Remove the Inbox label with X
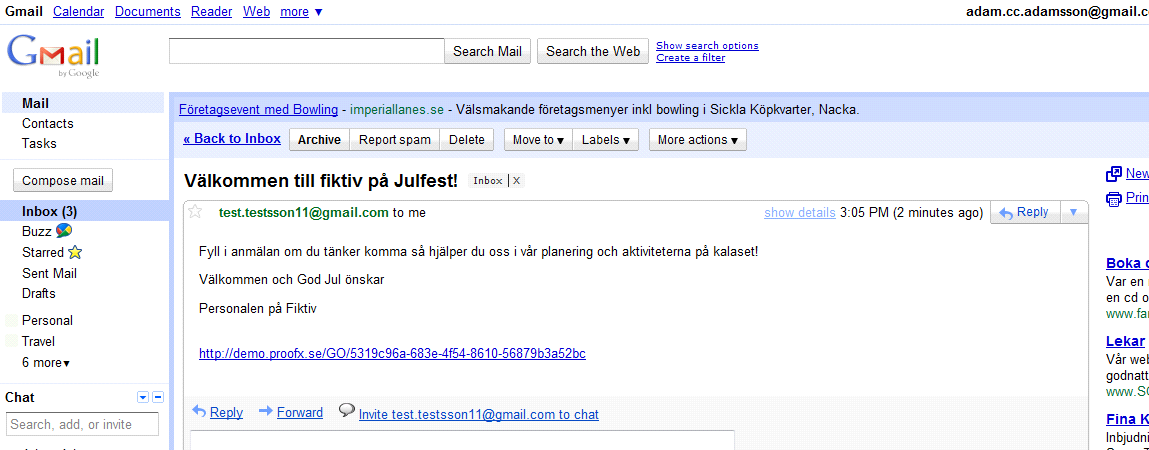 pyautogui.click(x=517, y=181)
